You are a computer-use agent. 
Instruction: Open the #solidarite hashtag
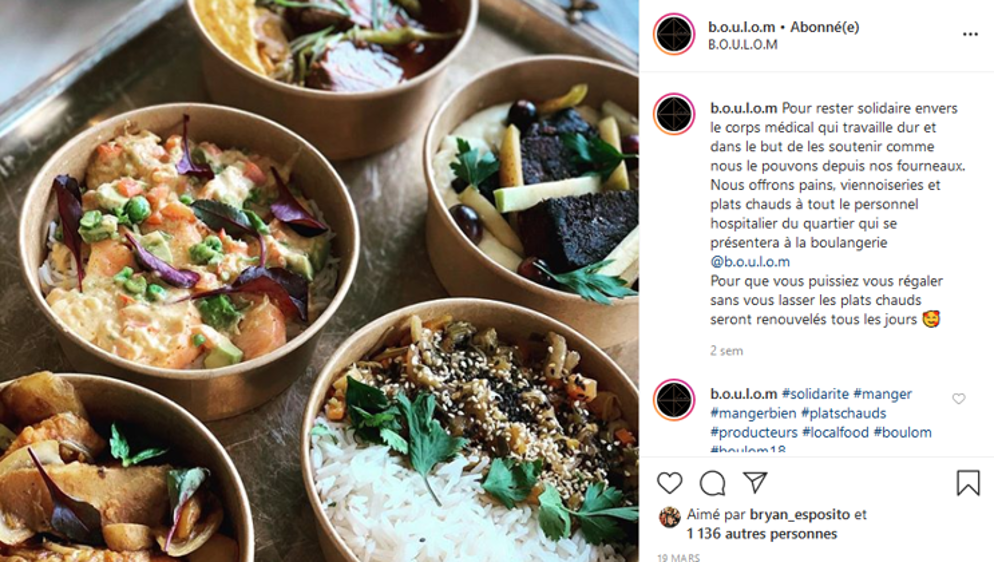click(815, 394)
